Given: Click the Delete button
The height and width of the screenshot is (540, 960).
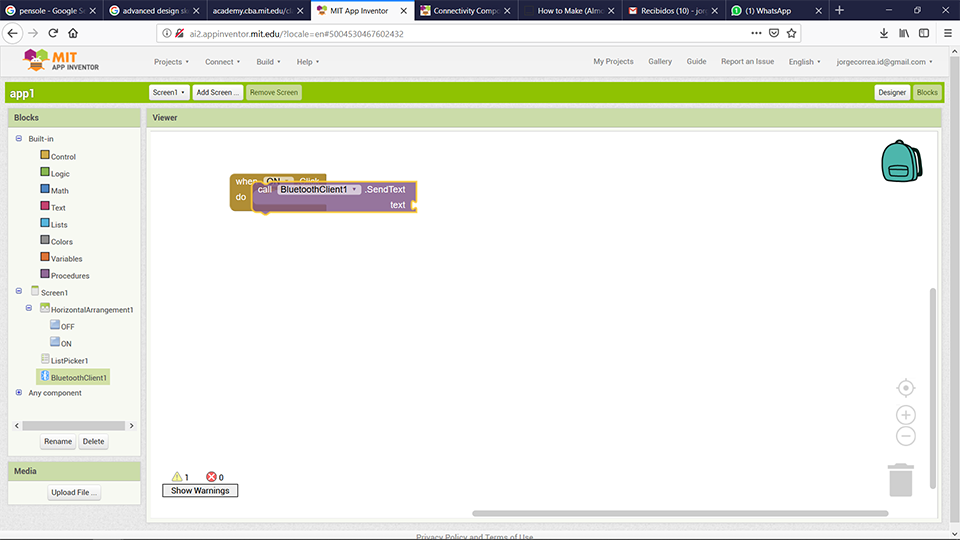Looking at the screenshot, I should click(x=94, y=441).
